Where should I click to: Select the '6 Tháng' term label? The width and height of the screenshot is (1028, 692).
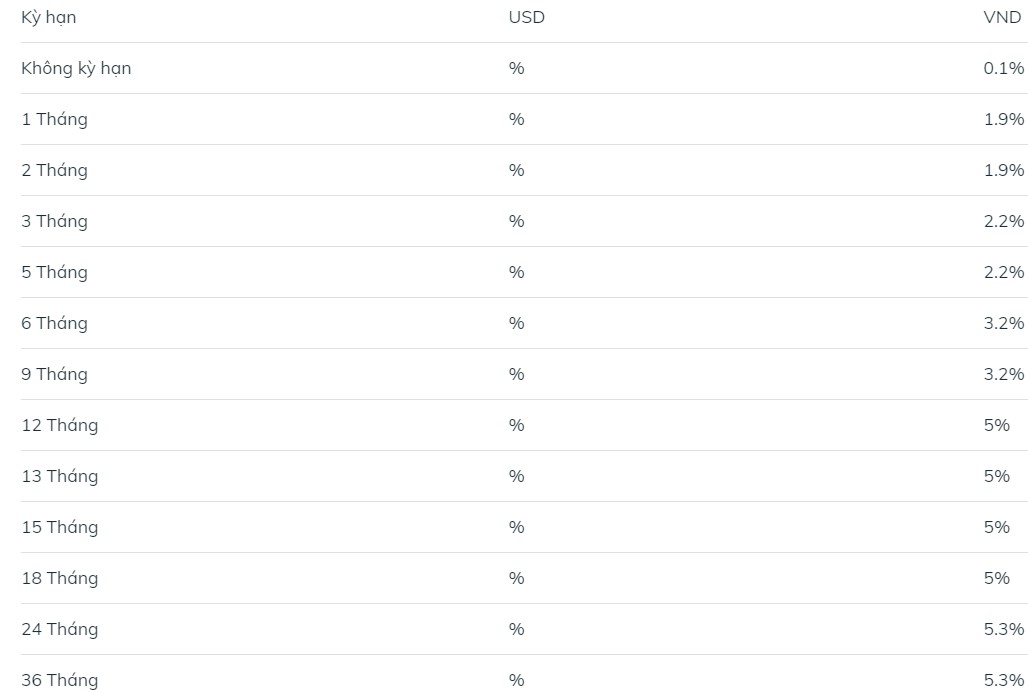pyautogui.click(x=54, y=324)
